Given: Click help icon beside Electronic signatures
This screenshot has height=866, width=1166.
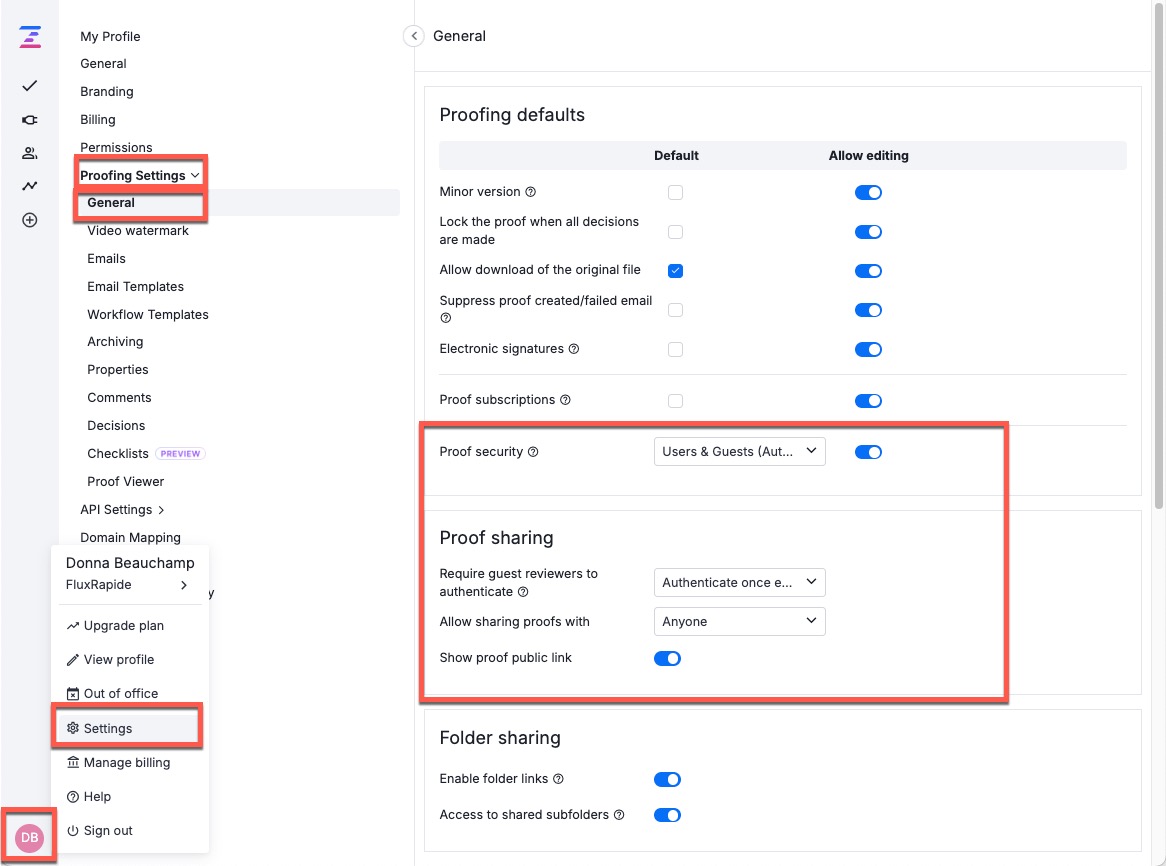Looking at the screenshot, I should pos(574,349).
